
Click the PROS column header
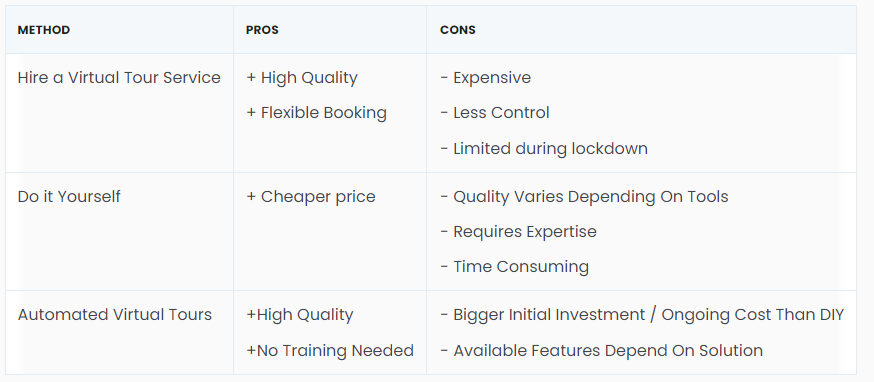tap(262, 30)
